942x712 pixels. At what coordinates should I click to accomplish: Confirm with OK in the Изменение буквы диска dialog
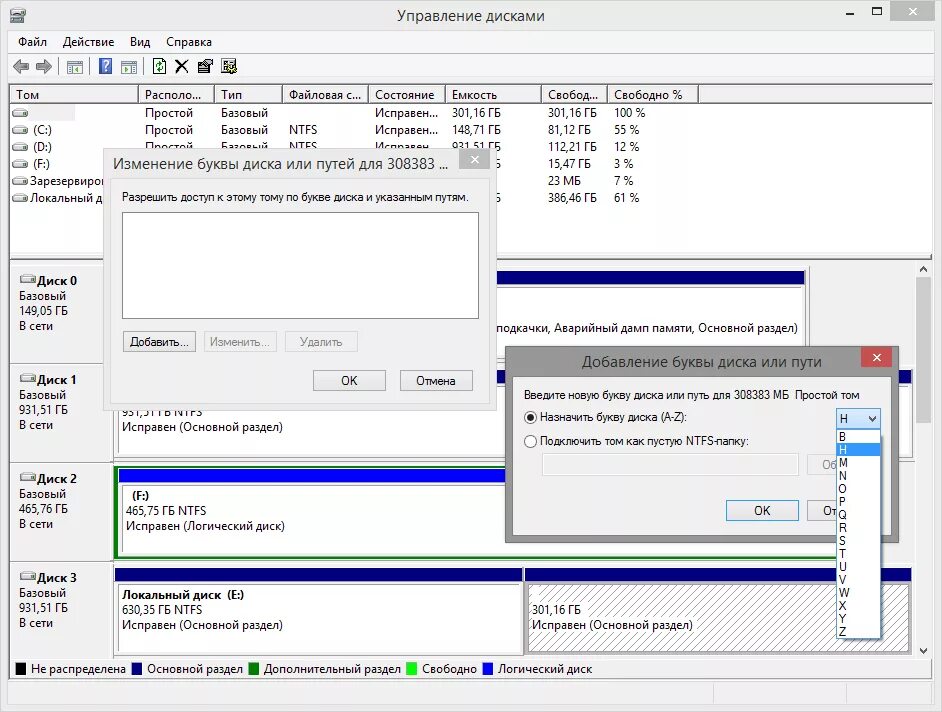pos(349,381)
